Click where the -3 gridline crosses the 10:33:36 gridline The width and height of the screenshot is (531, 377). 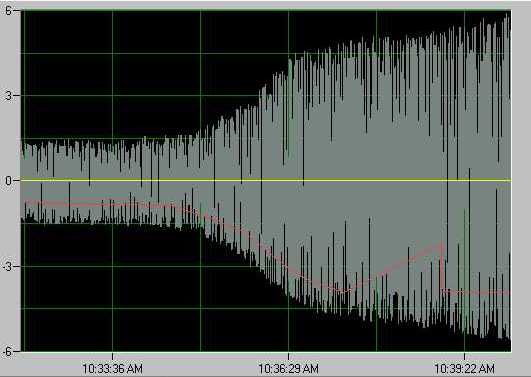112,267
